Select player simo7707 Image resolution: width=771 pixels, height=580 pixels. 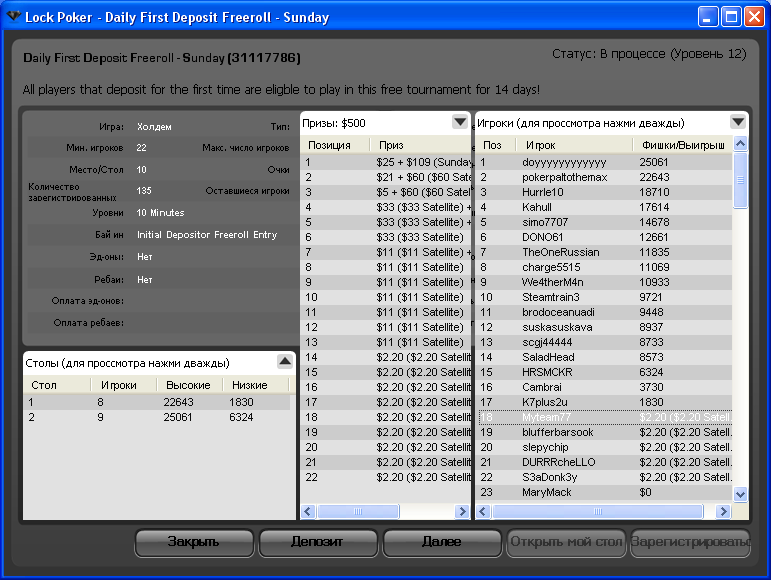point(605,222)
